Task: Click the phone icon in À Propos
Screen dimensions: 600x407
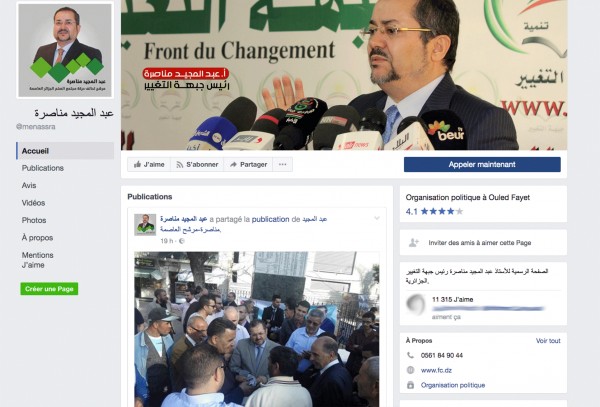Action: 410,355
